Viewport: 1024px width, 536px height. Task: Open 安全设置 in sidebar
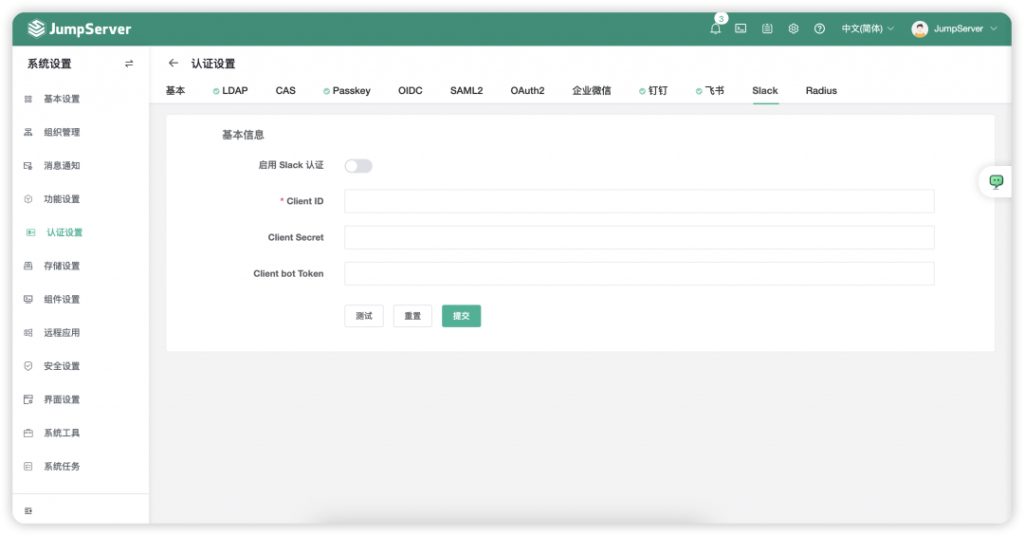tap(62, 366)
